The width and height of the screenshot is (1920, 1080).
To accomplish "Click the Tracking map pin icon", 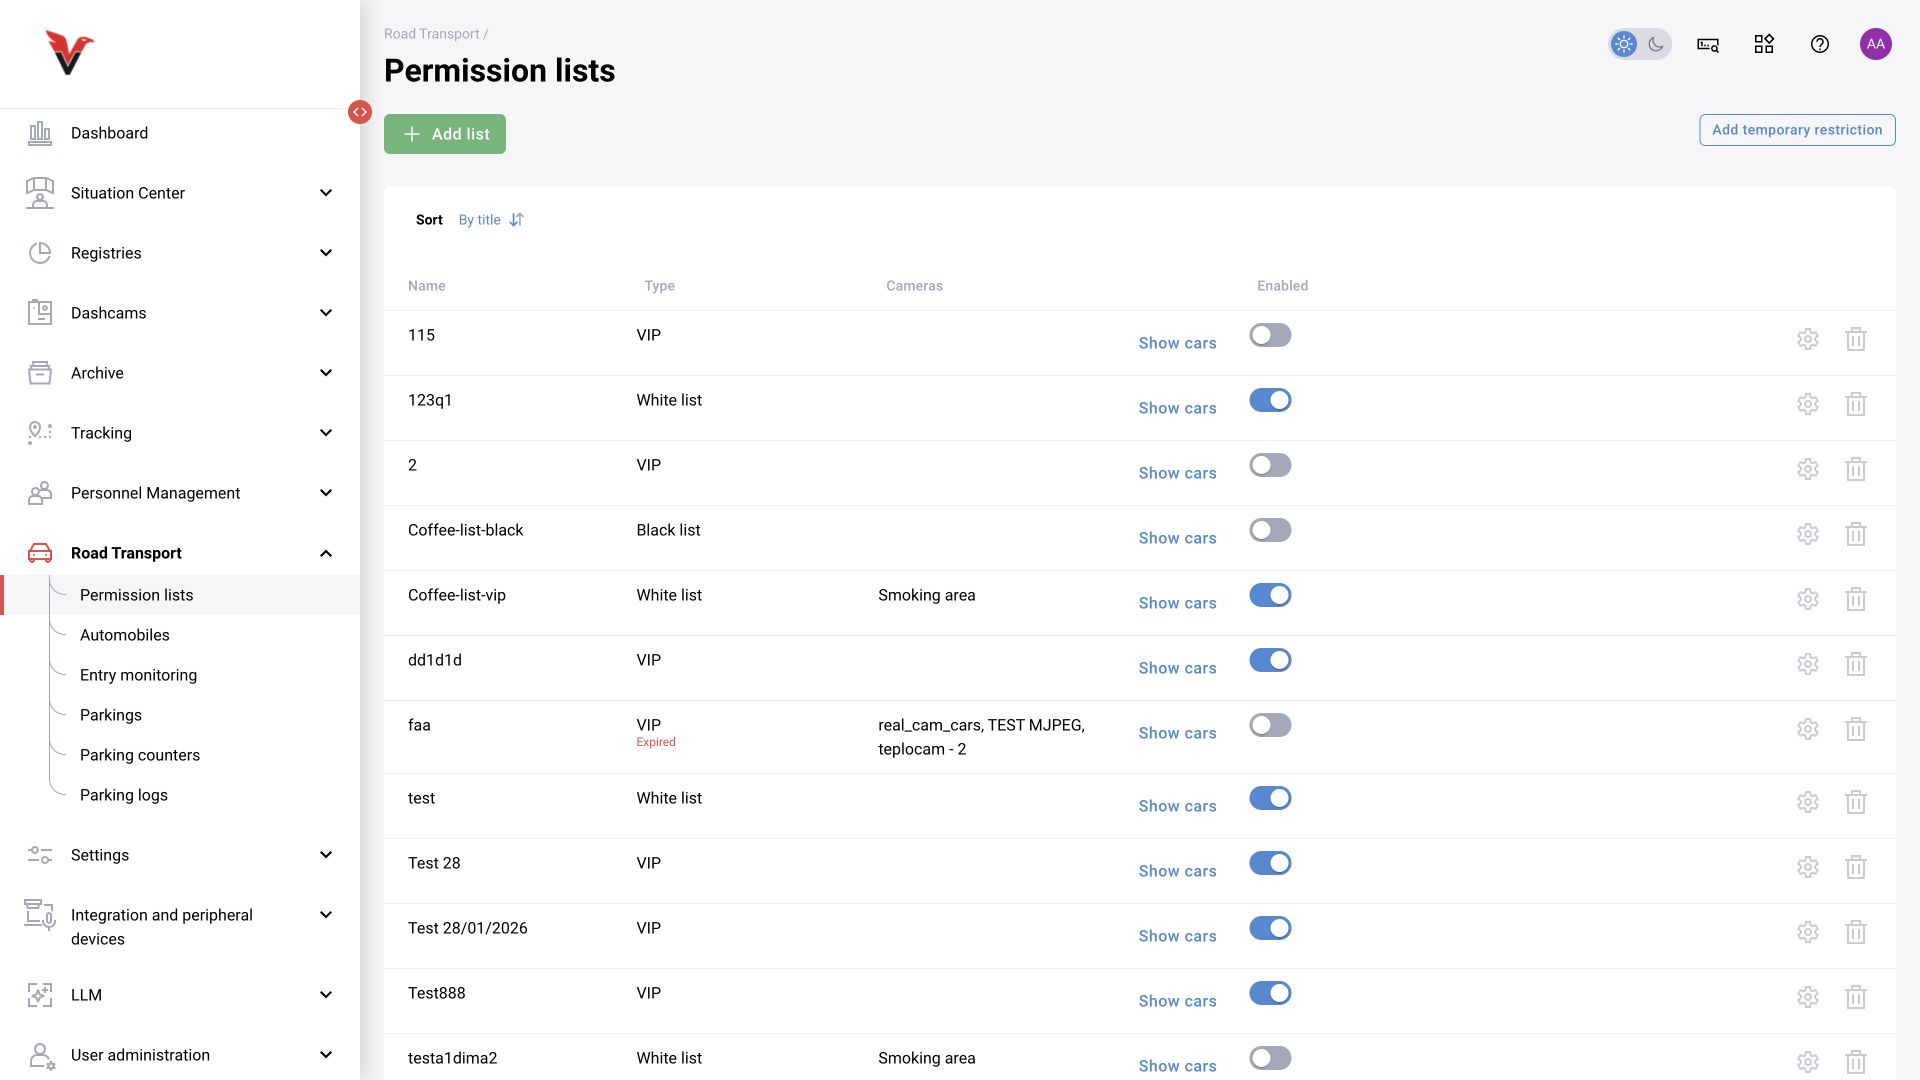I will click(x=40, y=433).
